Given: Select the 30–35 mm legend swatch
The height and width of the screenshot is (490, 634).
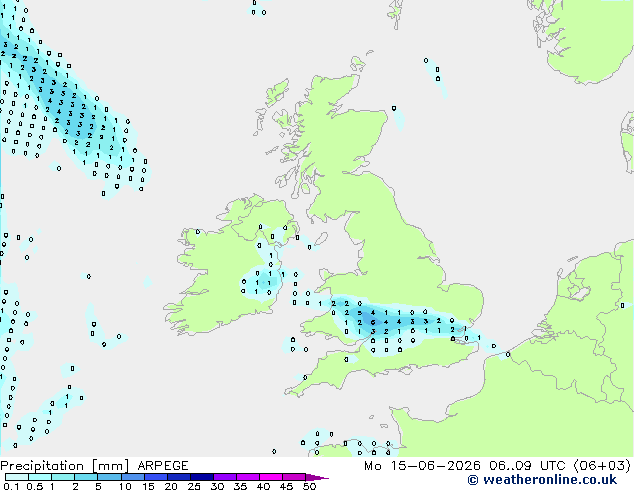Looking at the screenshot, I should (224, 477).
